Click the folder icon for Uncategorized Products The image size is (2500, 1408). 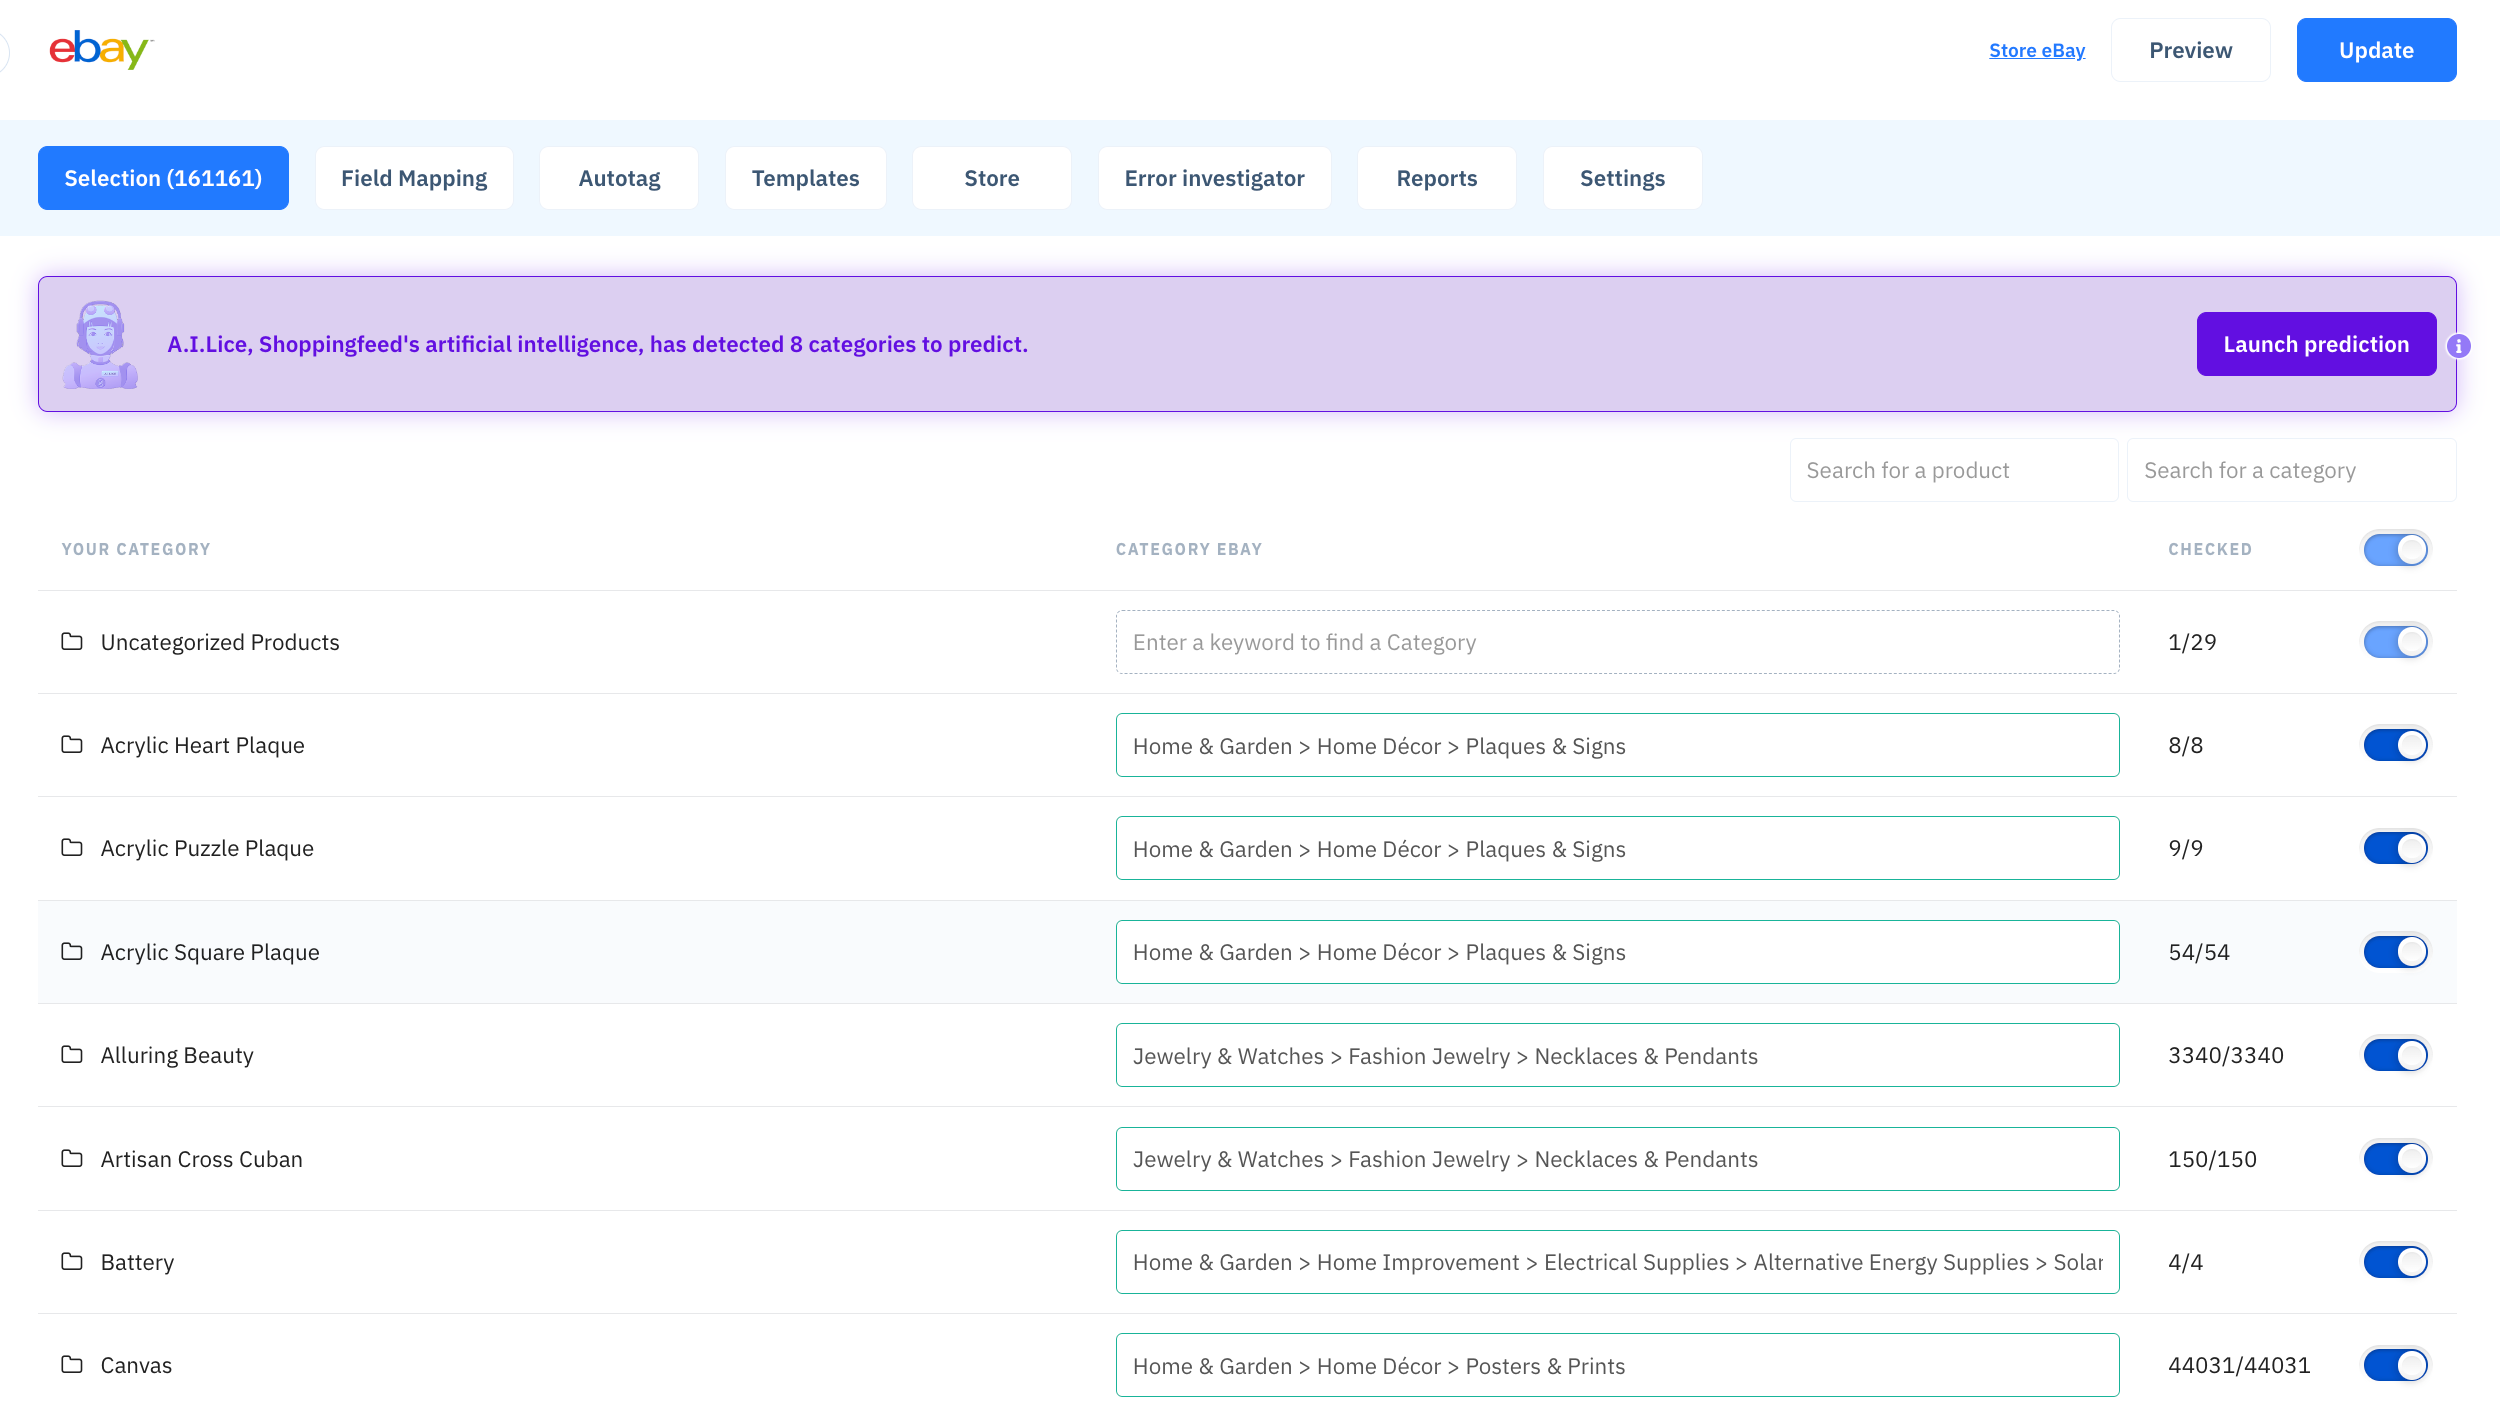coord(71,641)
